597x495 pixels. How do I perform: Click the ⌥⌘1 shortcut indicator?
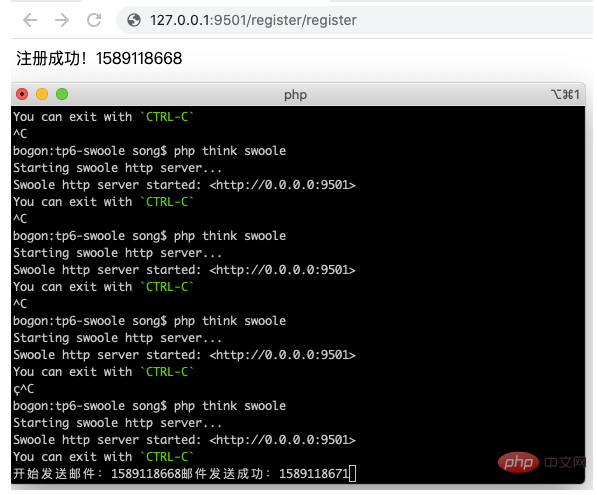tap(565, 94)
